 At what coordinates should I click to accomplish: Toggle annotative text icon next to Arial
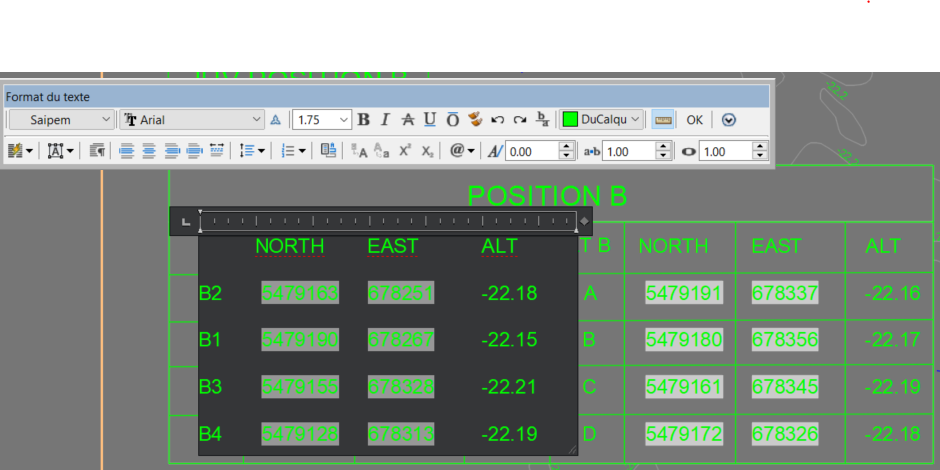275,120
